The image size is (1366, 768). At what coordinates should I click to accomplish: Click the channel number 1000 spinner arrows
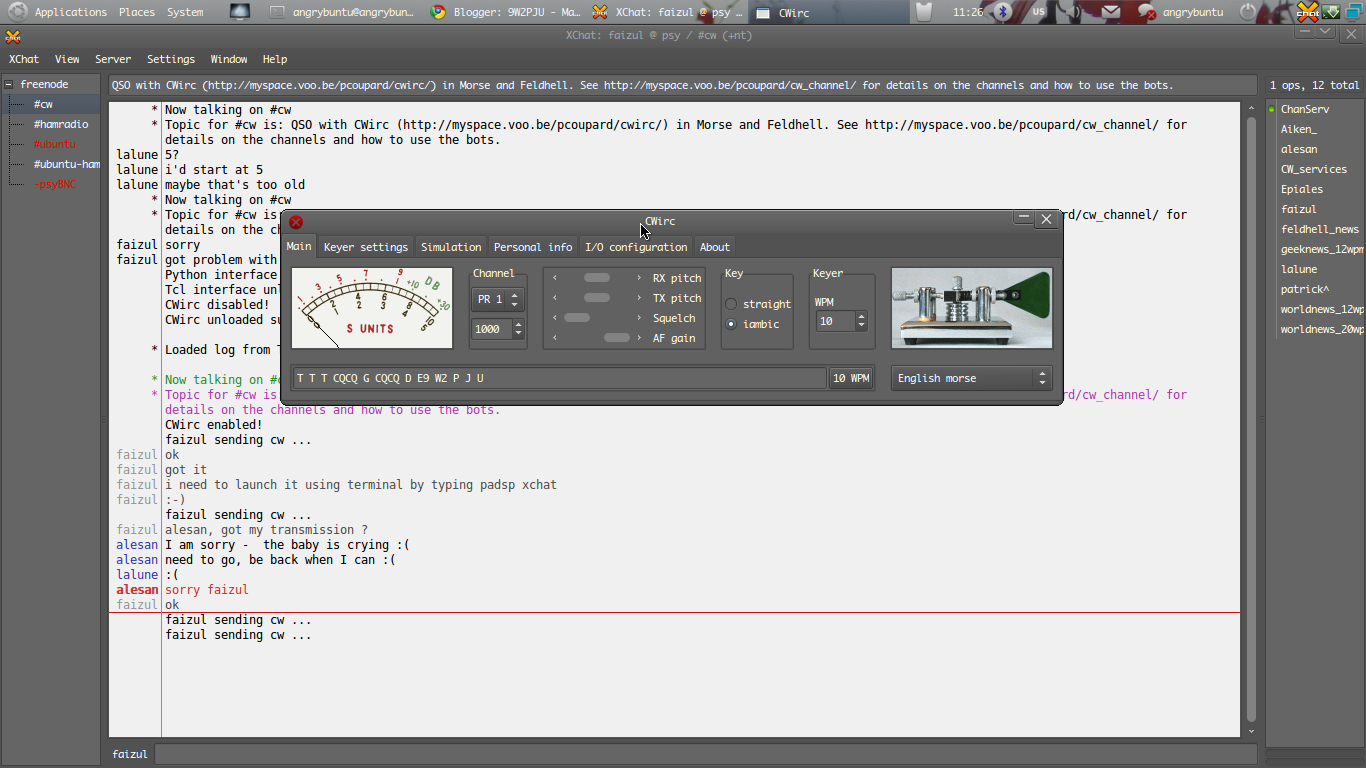[518, 329]
